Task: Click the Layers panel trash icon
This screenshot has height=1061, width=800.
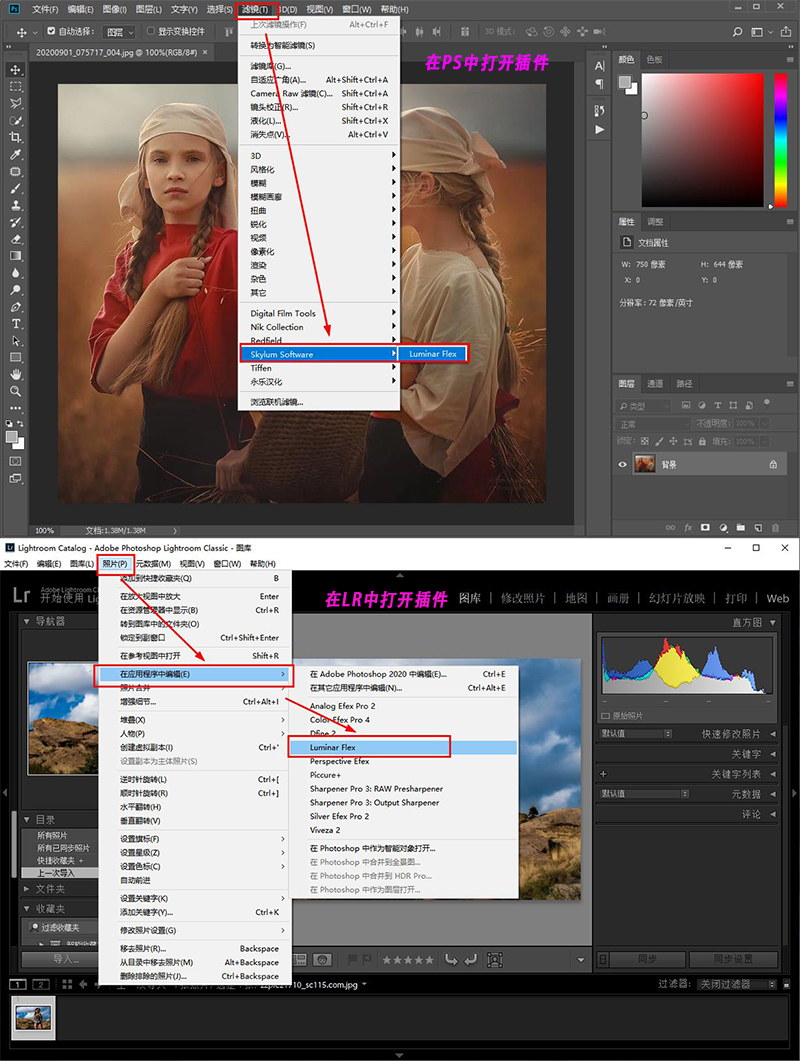Action: (776, 528)
